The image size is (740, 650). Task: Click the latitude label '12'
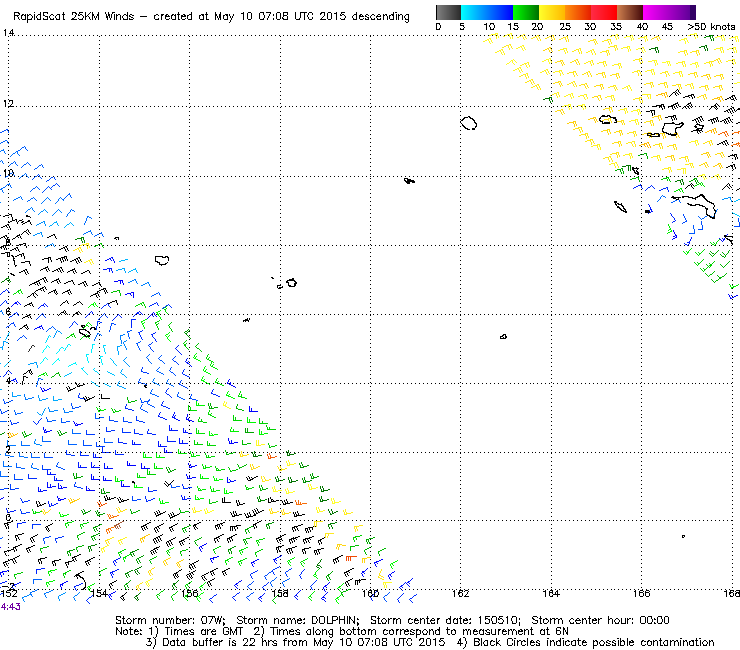coord(8,103)
